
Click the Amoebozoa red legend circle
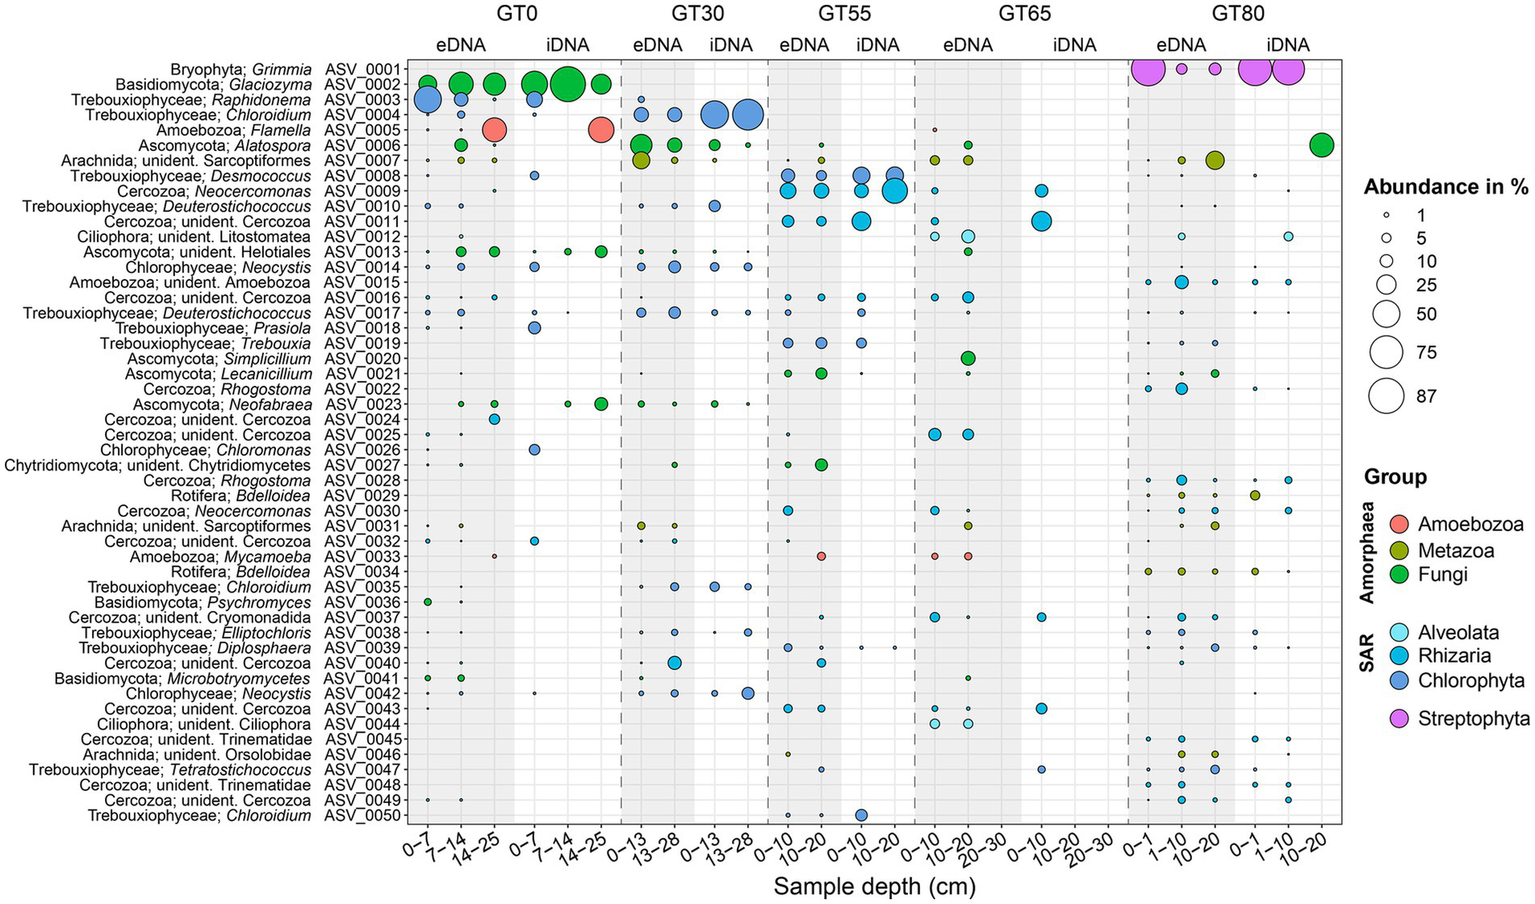click(1399, 524)
